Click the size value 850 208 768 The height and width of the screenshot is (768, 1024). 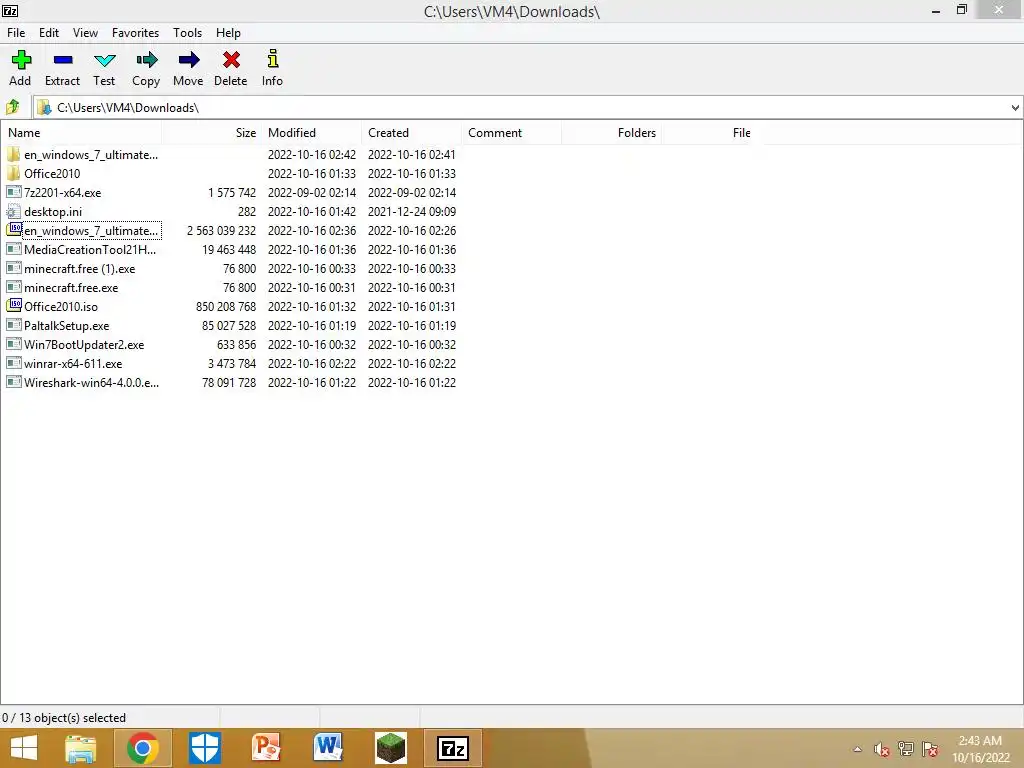point(226,306)
